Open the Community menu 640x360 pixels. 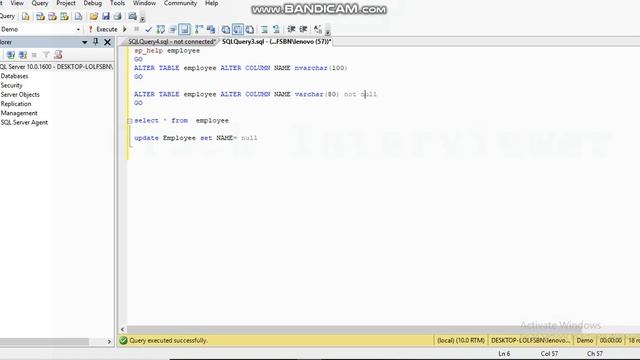click(180, 3)
